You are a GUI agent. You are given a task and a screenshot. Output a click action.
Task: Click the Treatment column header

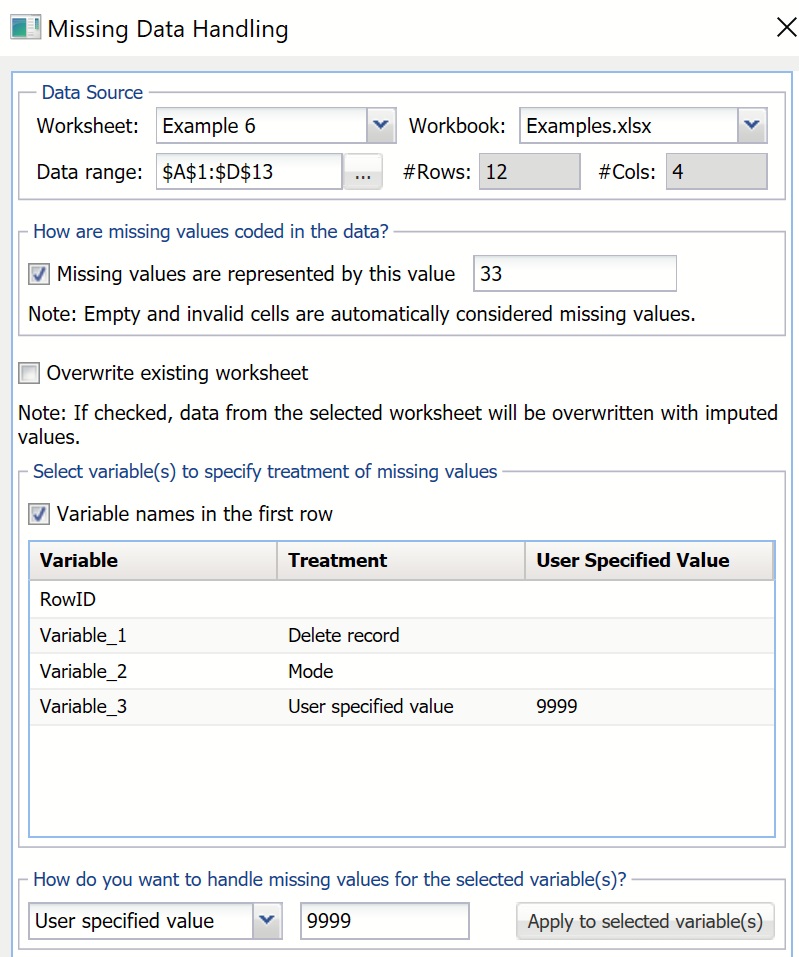400,561
